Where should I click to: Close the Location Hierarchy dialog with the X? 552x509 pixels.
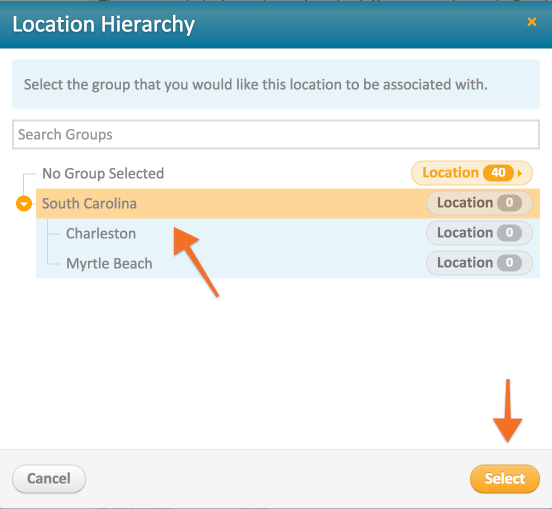point(532,22)
